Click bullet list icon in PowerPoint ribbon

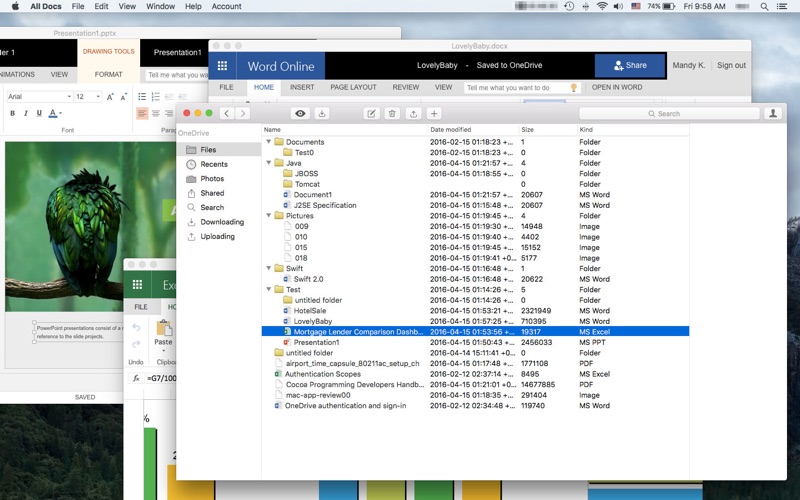[x=142, y=96]
